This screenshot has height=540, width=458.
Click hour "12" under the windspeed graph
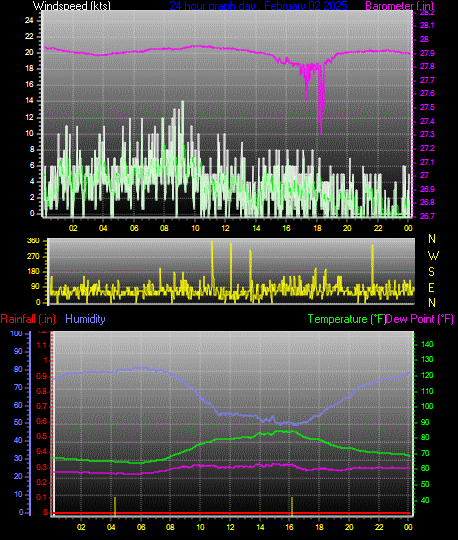(x=225, y=228)
